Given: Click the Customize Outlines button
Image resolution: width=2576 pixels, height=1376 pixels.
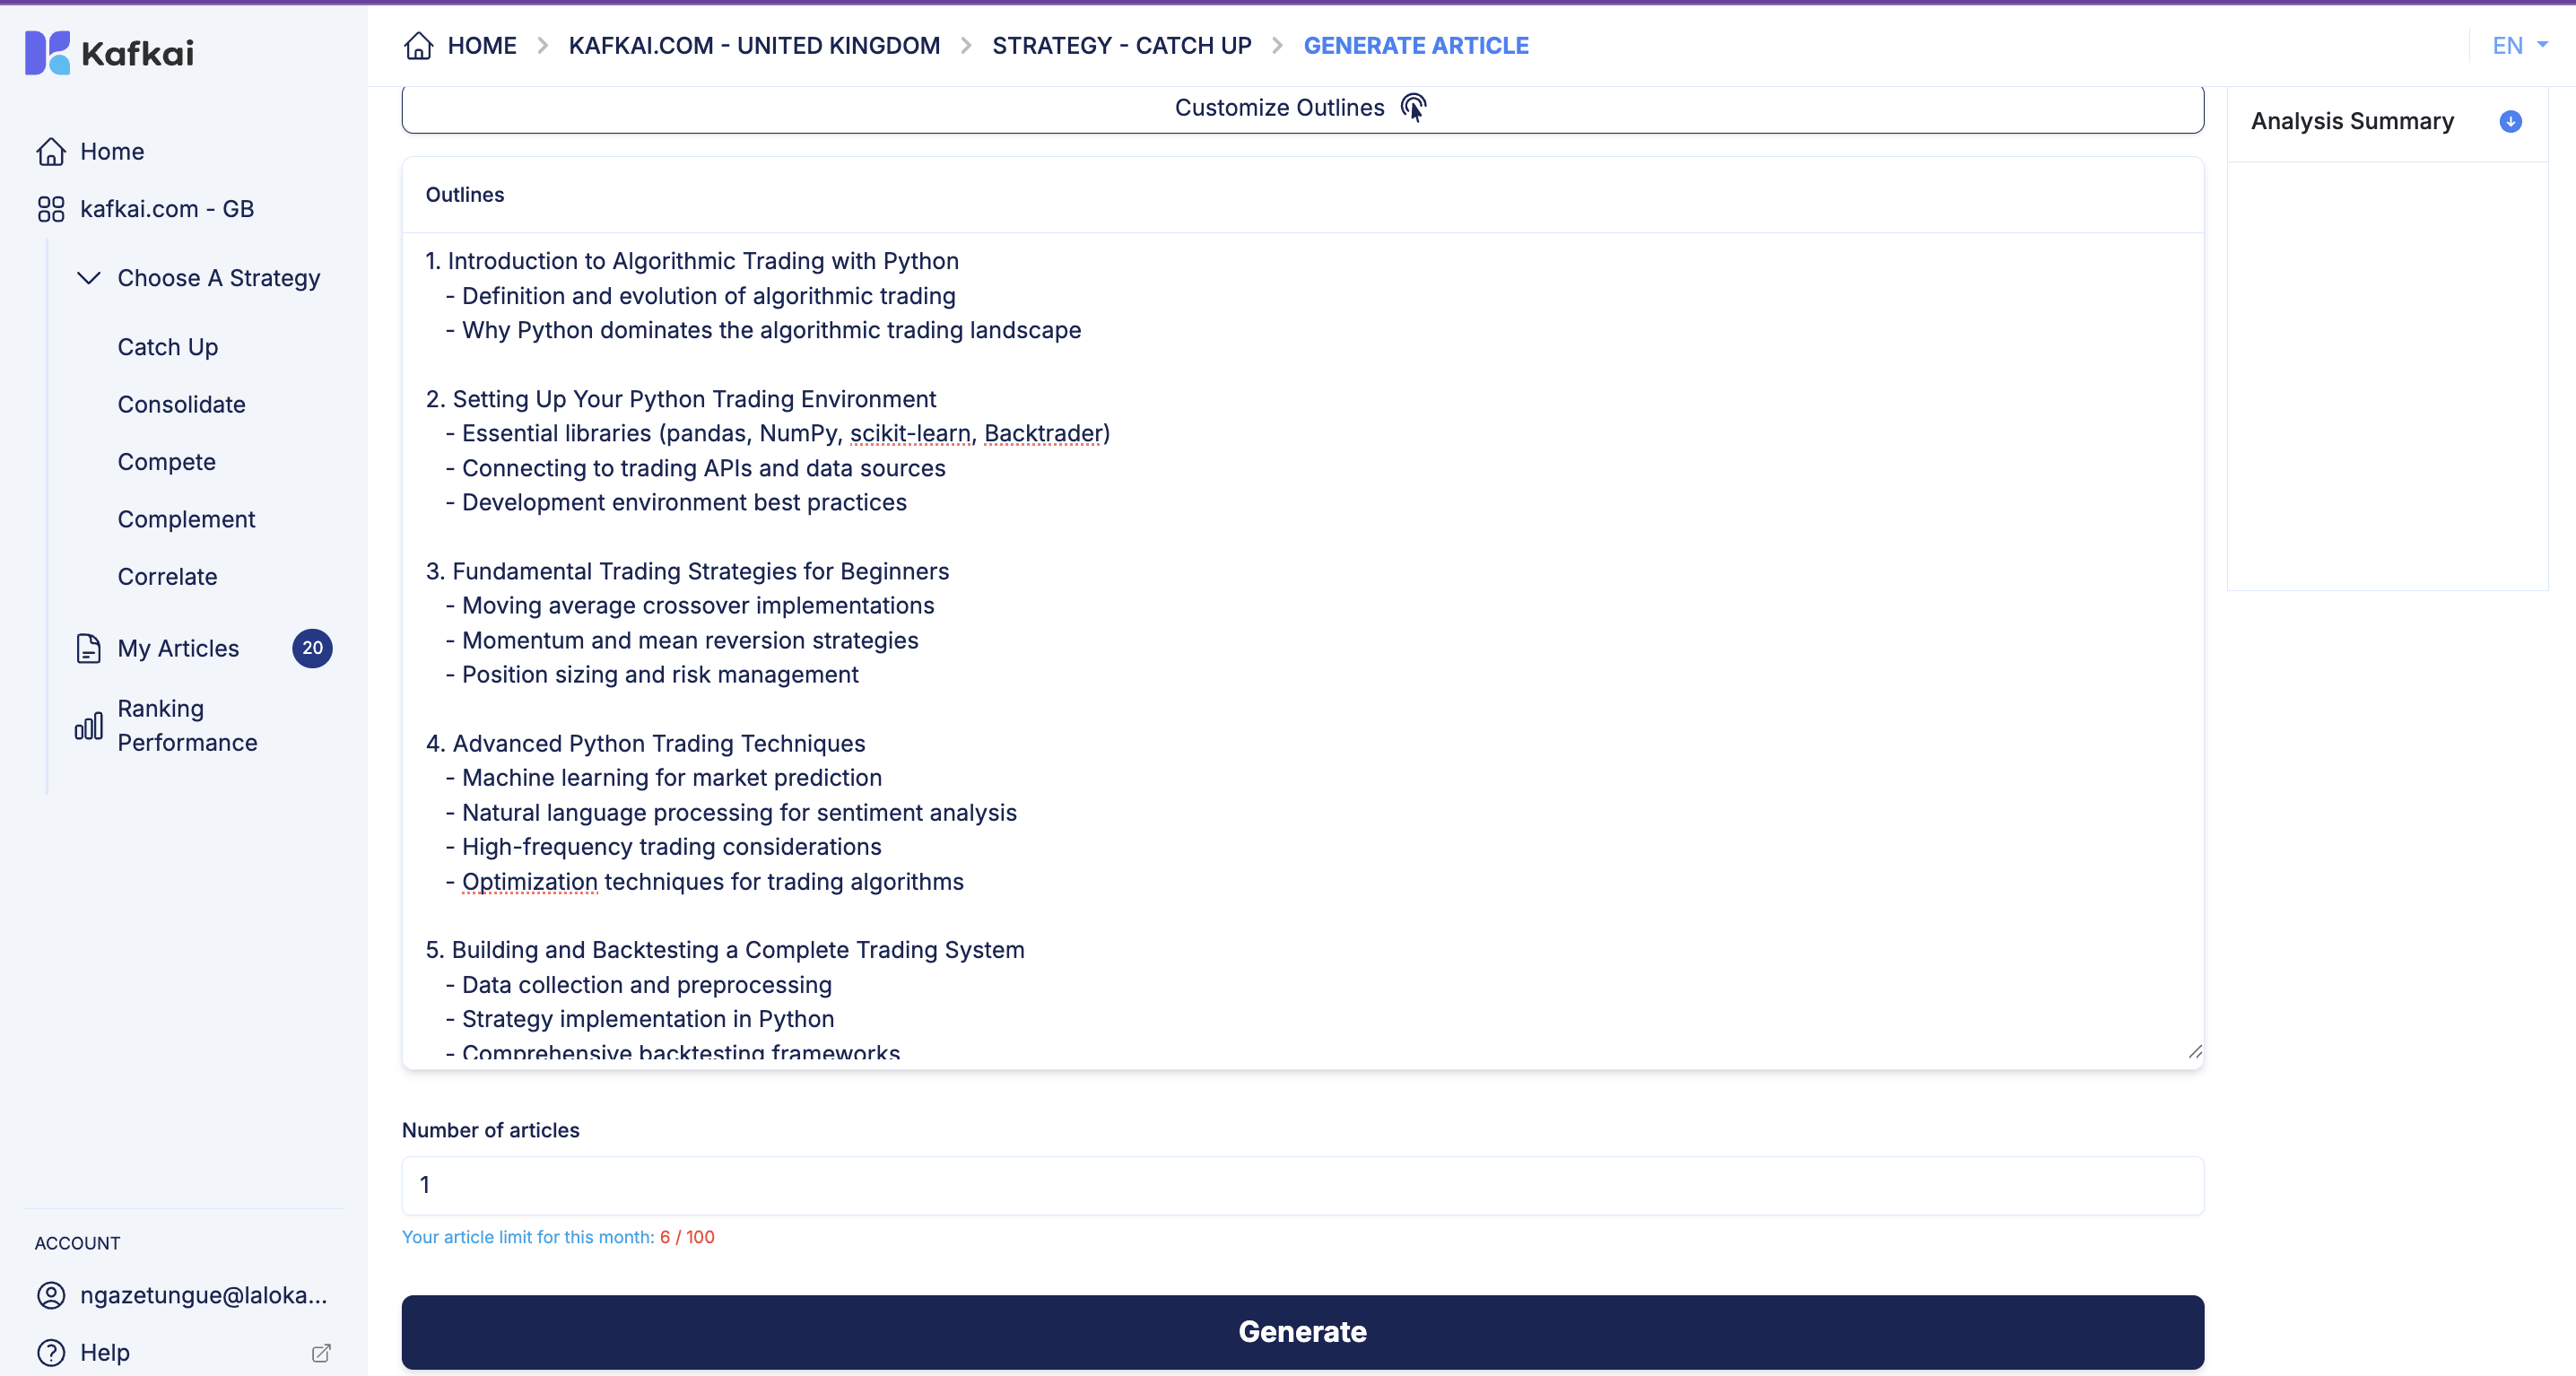Looking at the screenshot, I should (1302, 108).
